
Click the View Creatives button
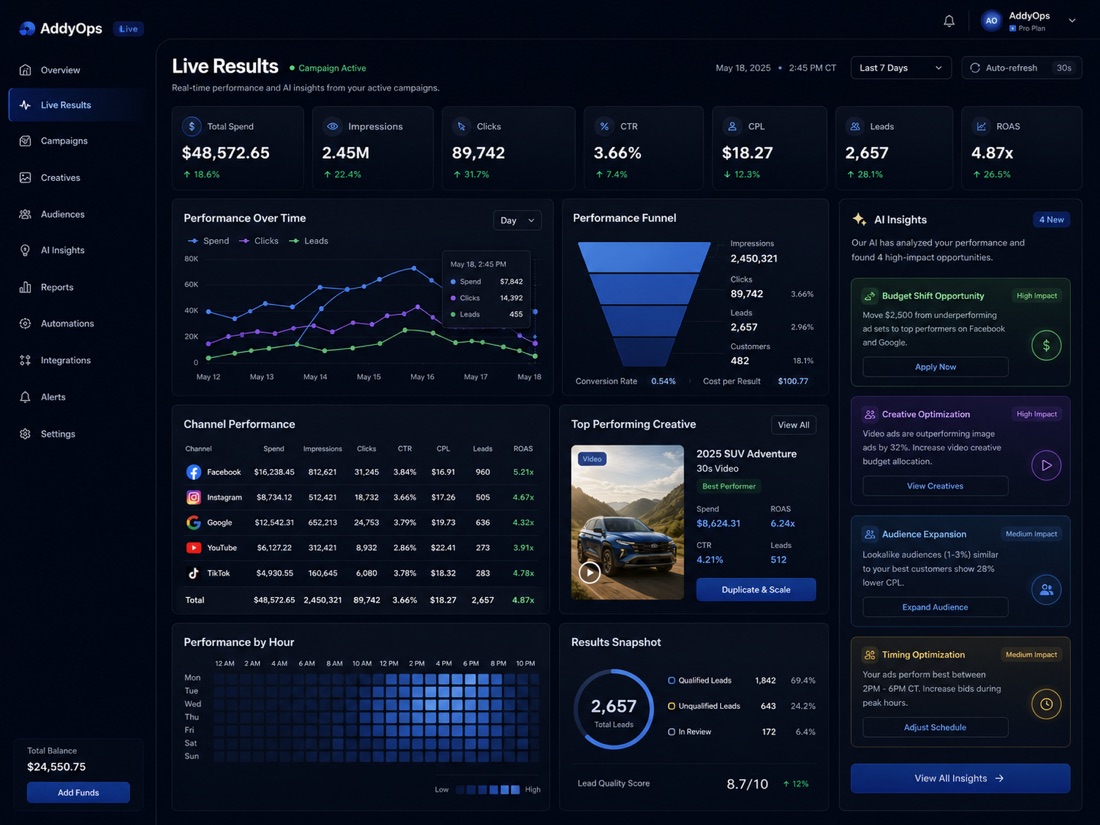pos(935,486)
